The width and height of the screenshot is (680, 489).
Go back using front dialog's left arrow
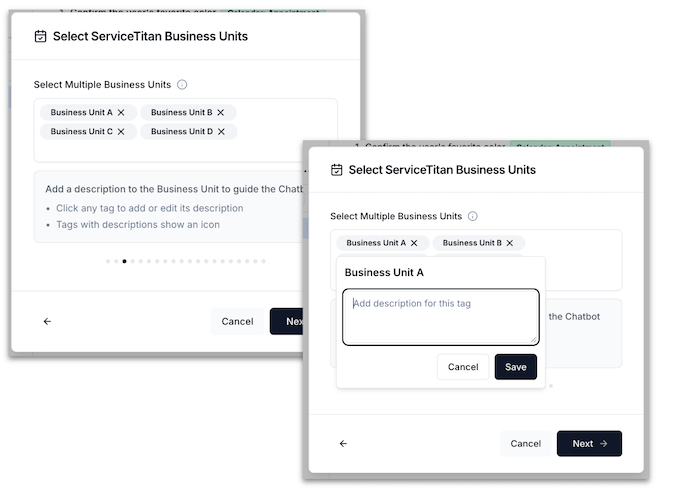pyautogui.click(x=343, y=443)
